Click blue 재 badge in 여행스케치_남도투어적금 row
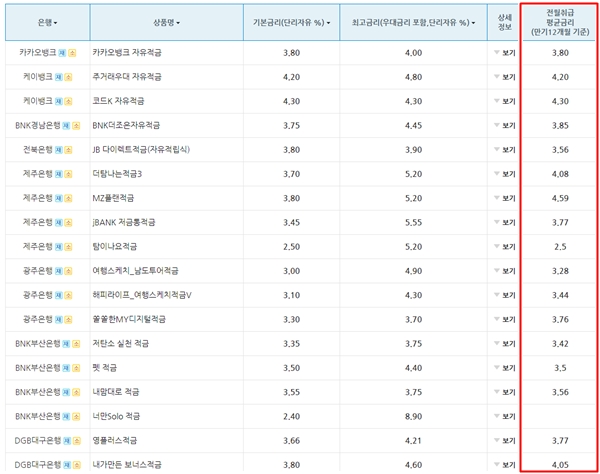This screenshot has height=474, width=600. click(x=59, y=271)
